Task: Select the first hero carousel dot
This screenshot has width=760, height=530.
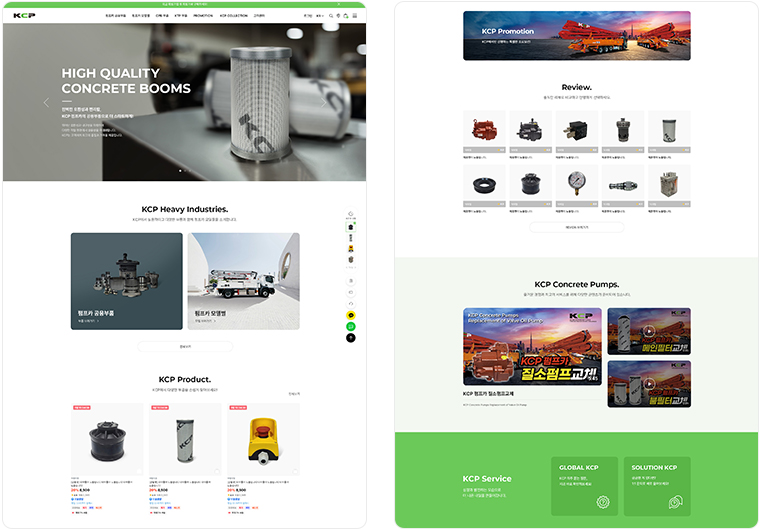Action: coord(180,171)
